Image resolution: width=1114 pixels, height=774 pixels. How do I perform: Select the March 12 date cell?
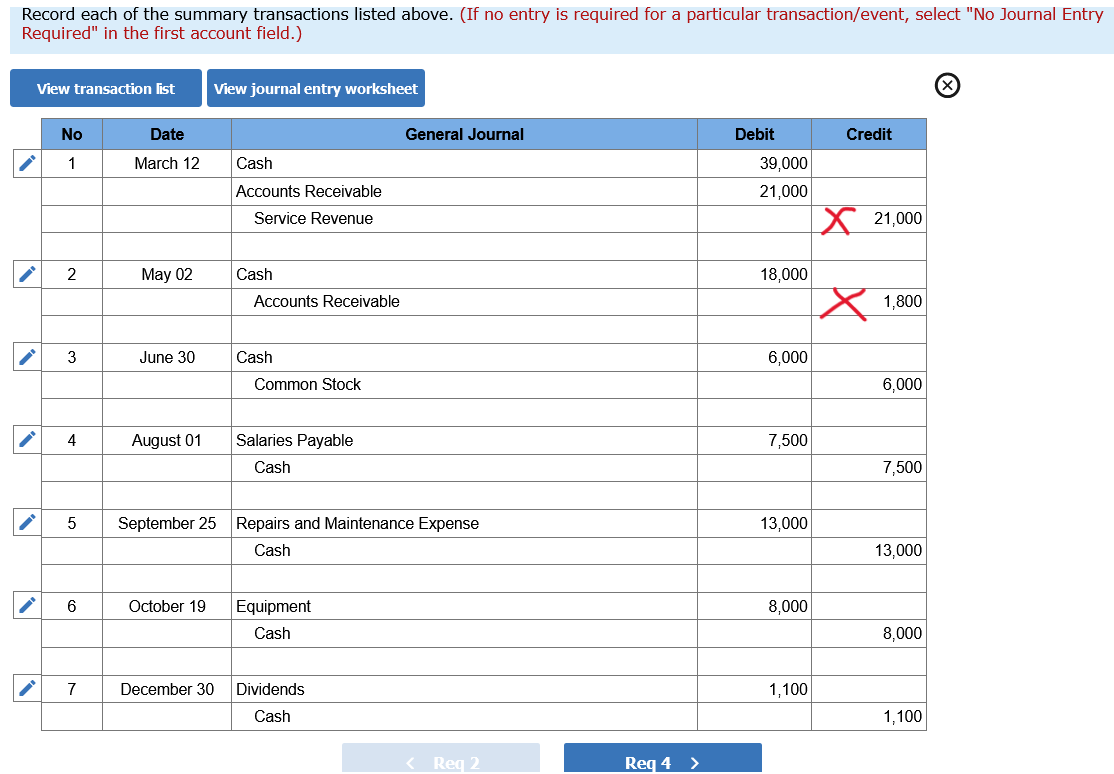(x=167, y=163)
